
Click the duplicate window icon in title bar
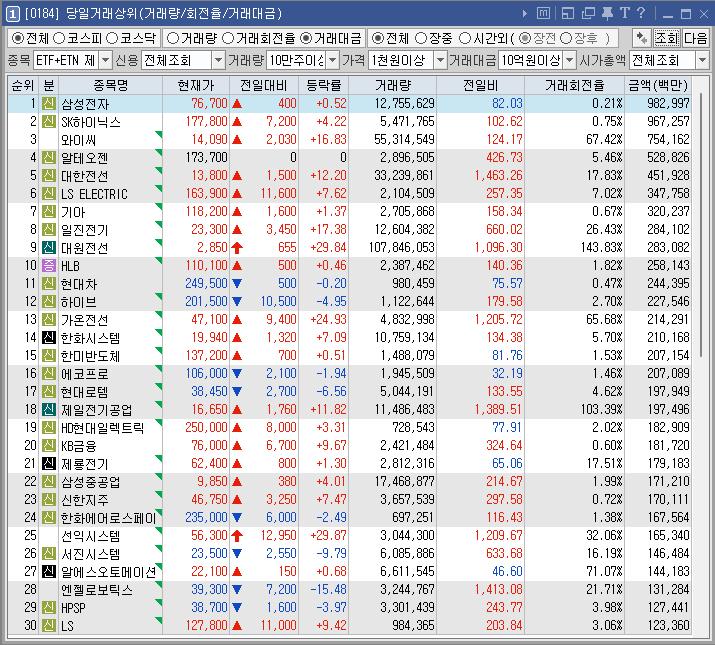[x=588, y=13]
